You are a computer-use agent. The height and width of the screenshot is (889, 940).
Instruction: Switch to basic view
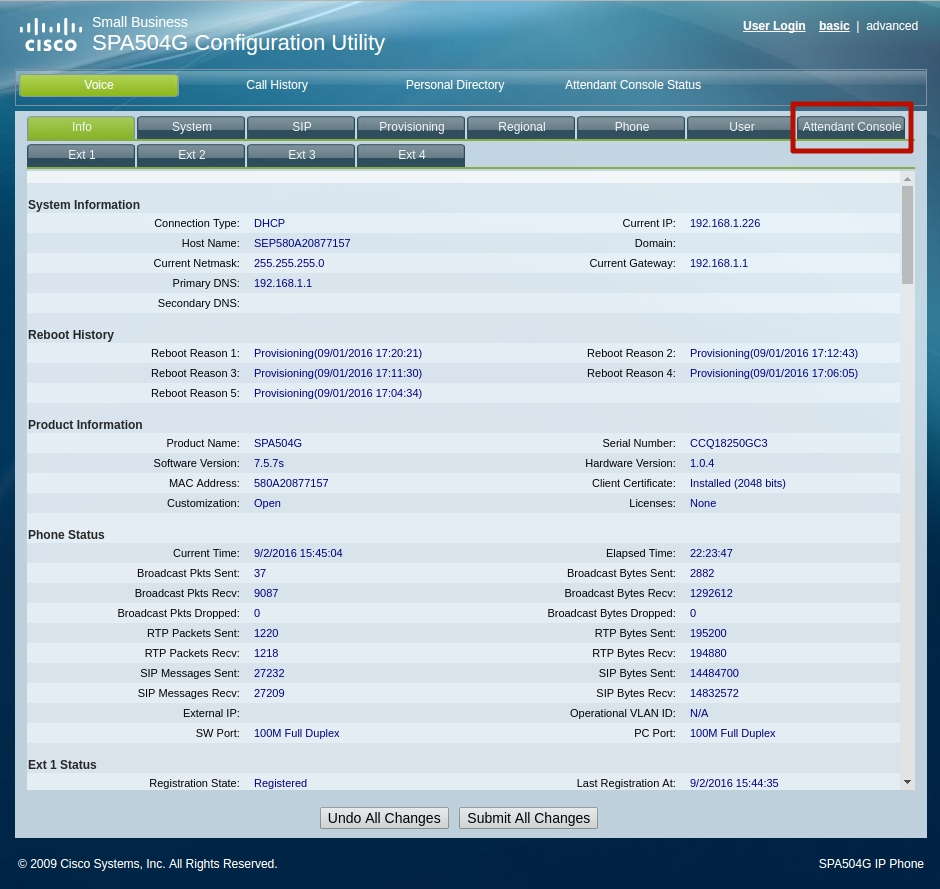pyautogui.click(x=834, y=26)
